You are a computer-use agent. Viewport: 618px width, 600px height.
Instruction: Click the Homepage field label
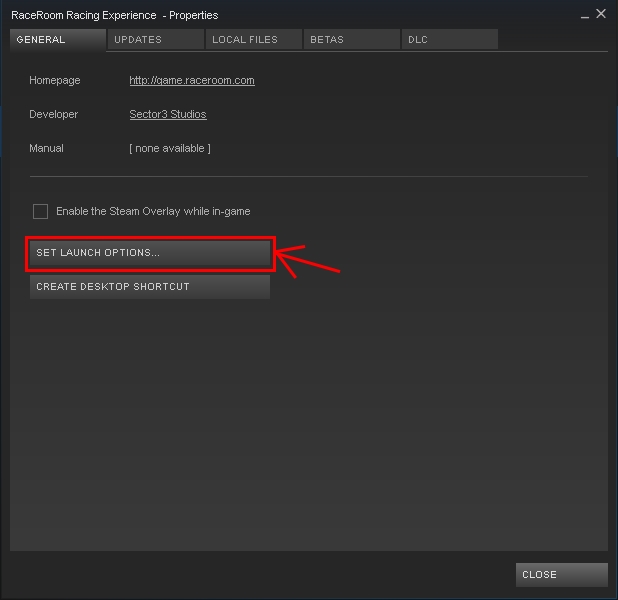click(x=55, y=81)
